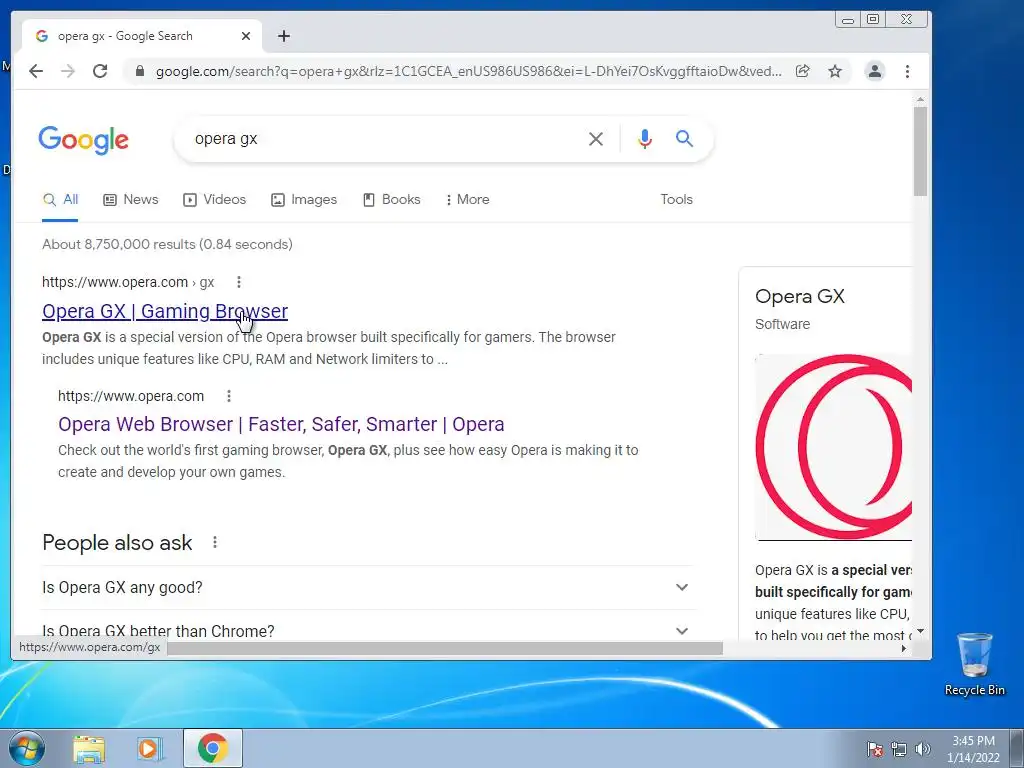Select Recycle Bin on desktop

(974, 664)
